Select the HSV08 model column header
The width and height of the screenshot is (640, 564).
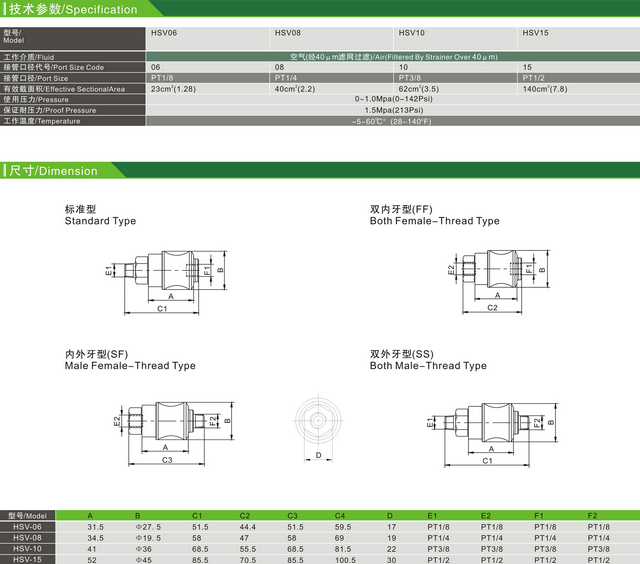click(288, 33)
